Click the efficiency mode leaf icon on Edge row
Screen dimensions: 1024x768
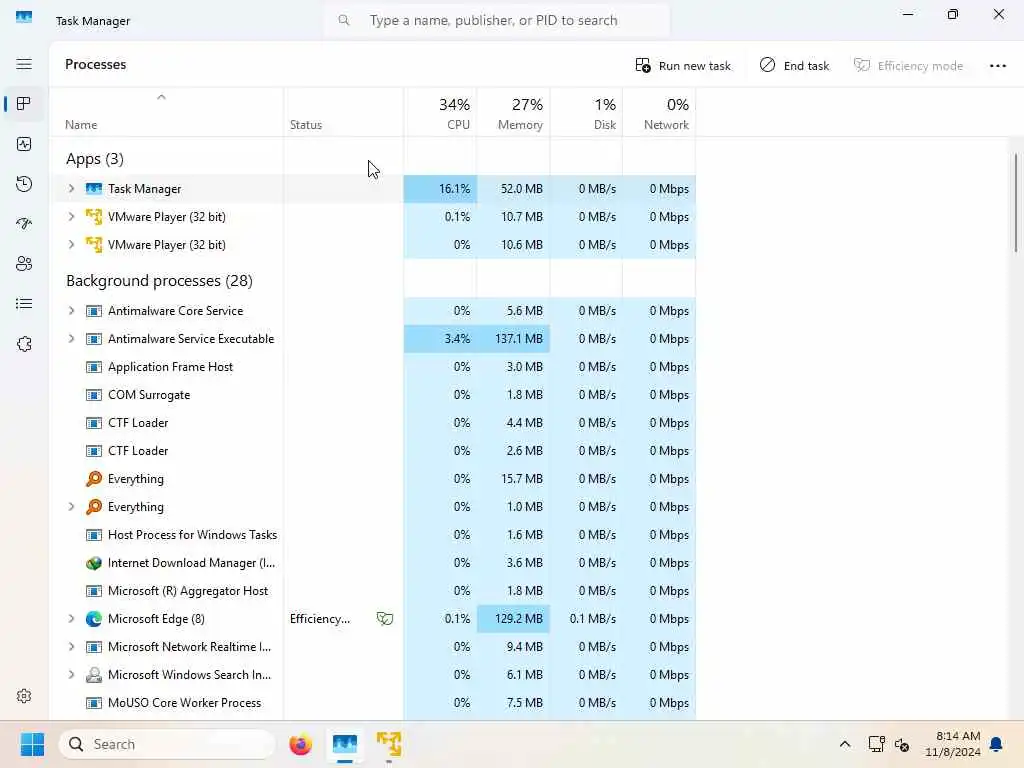pos(385,618)
